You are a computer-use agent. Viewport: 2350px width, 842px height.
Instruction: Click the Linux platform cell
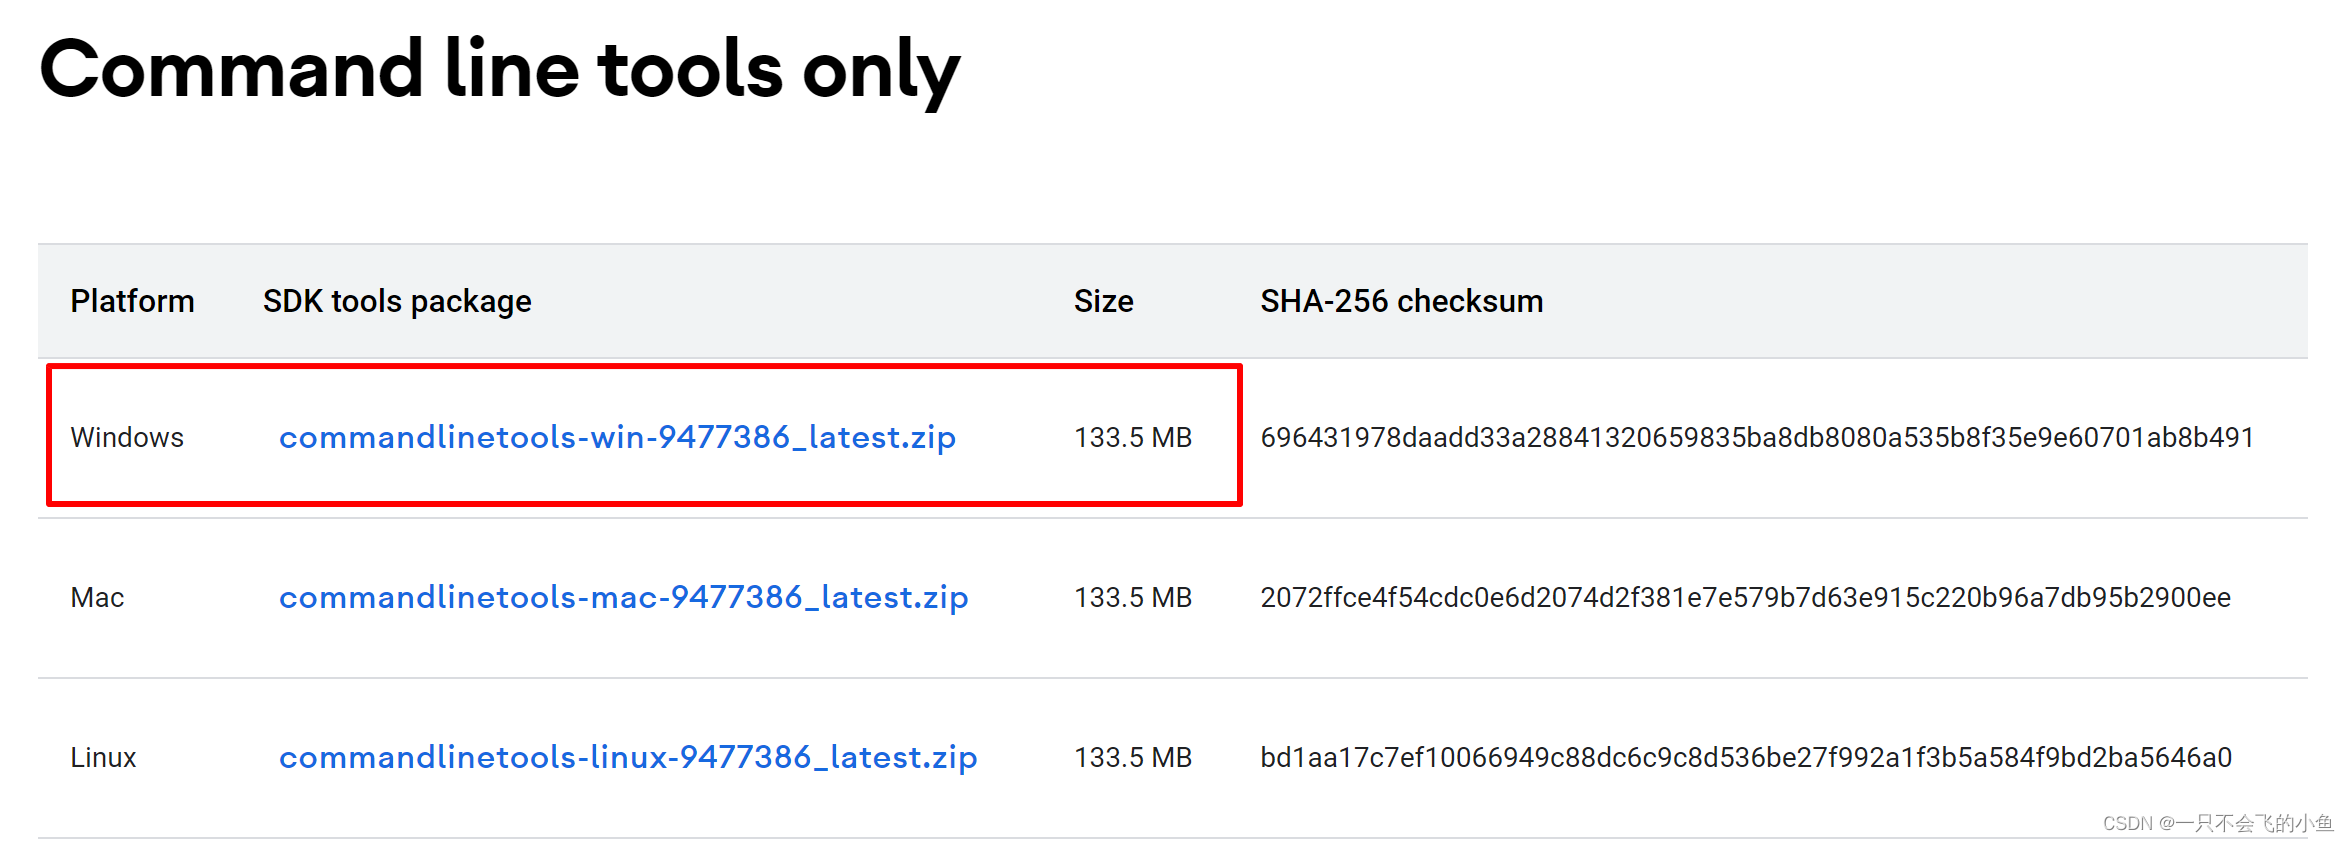[103, 757]
